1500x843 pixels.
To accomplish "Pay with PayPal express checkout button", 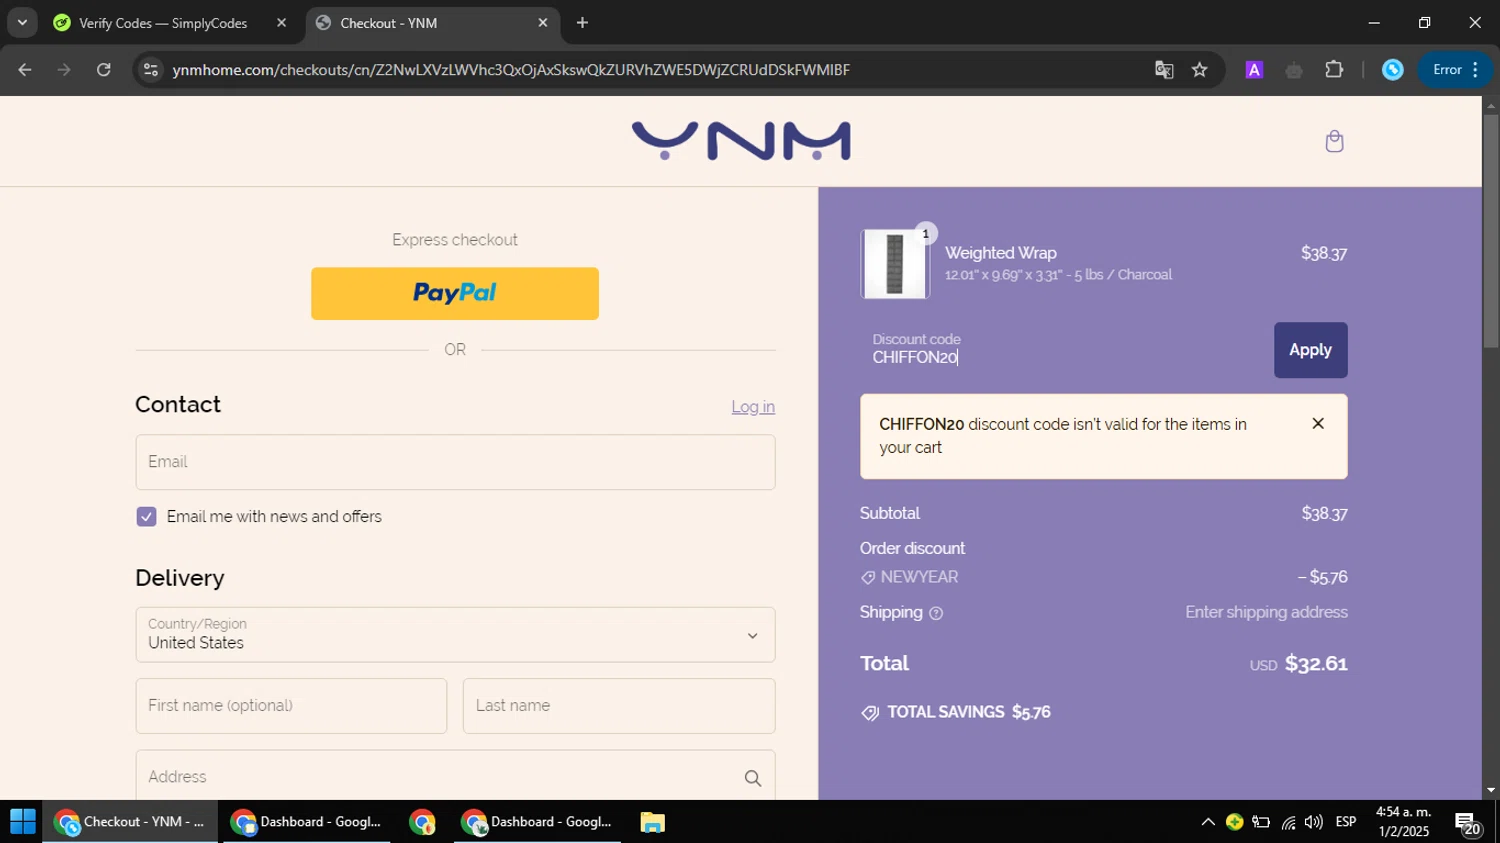I will pyautogui.click(x=455, y=293).
